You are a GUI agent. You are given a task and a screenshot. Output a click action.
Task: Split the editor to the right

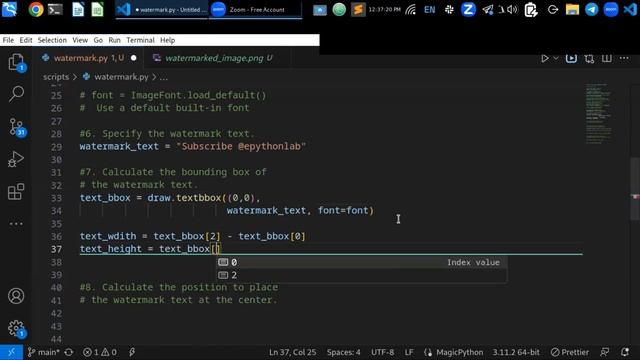click(607, 58)
